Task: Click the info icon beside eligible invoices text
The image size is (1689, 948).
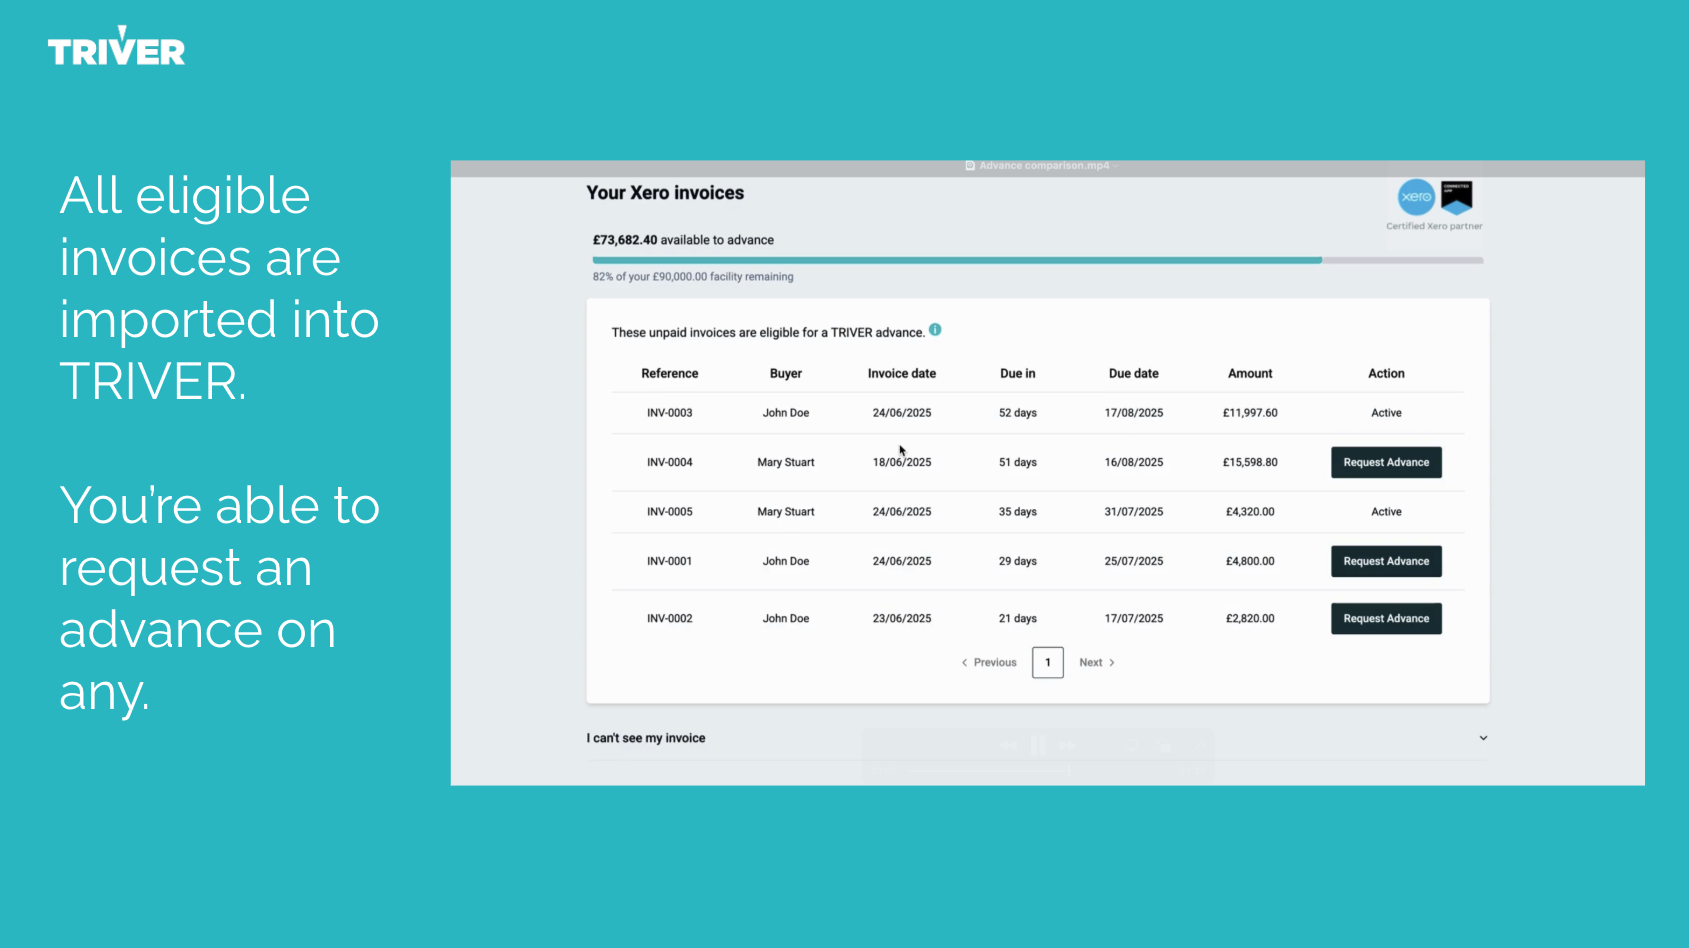Action: (935, 329)
